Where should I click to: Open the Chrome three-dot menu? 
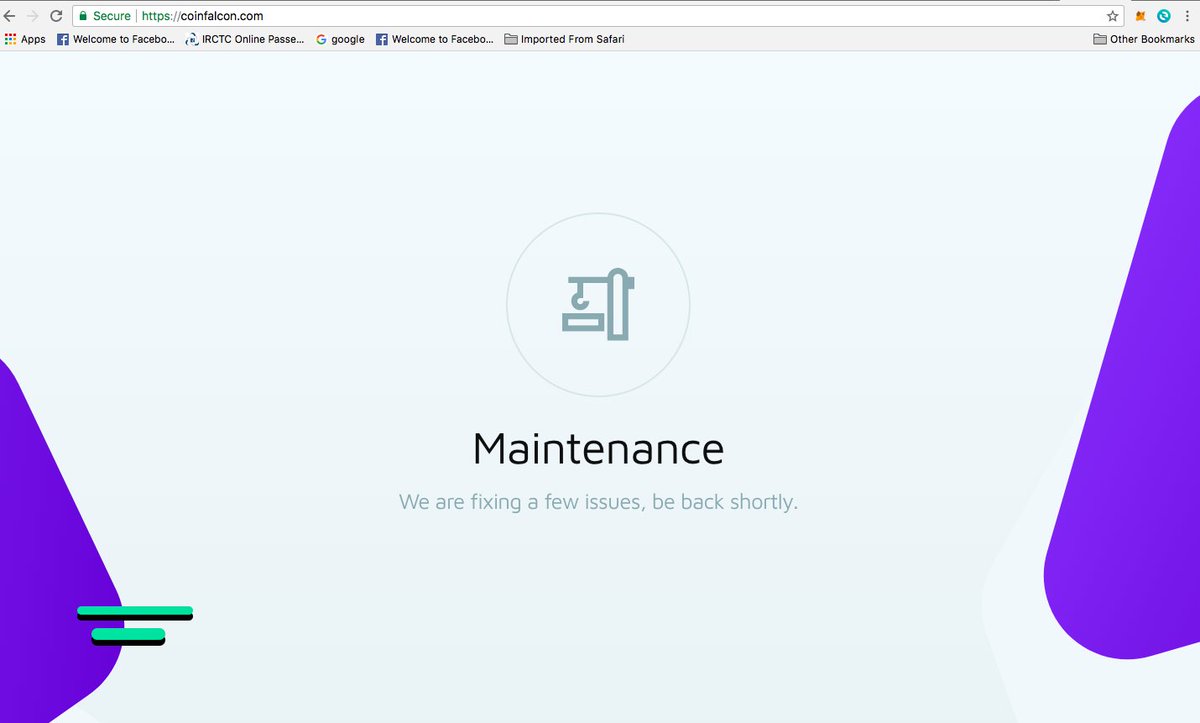click(x=1187, y=16)
